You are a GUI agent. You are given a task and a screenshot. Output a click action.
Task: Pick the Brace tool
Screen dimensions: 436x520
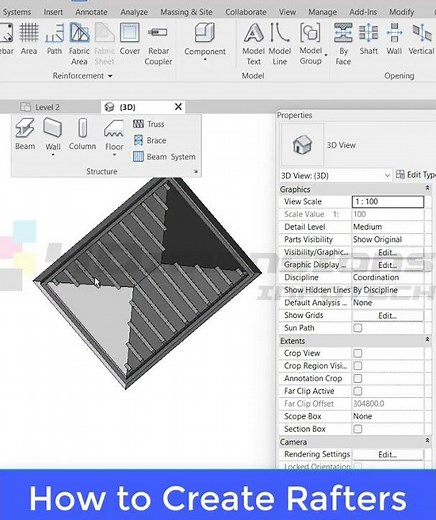tap(149, 140)
